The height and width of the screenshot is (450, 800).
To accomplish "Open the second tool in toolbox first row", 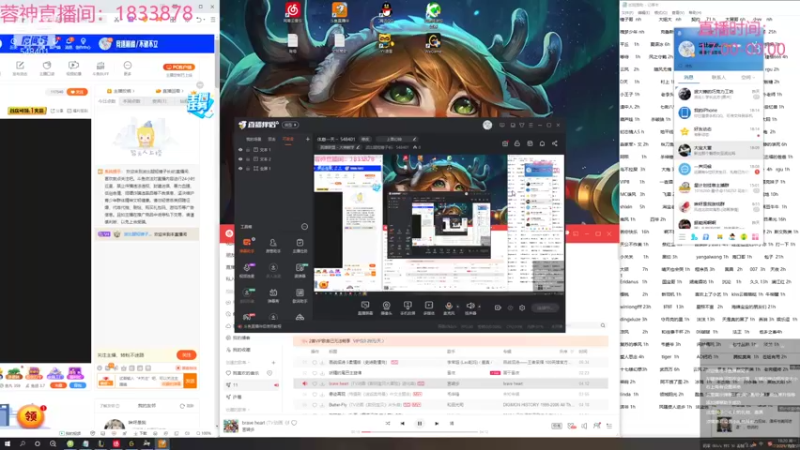I will 273,245.
